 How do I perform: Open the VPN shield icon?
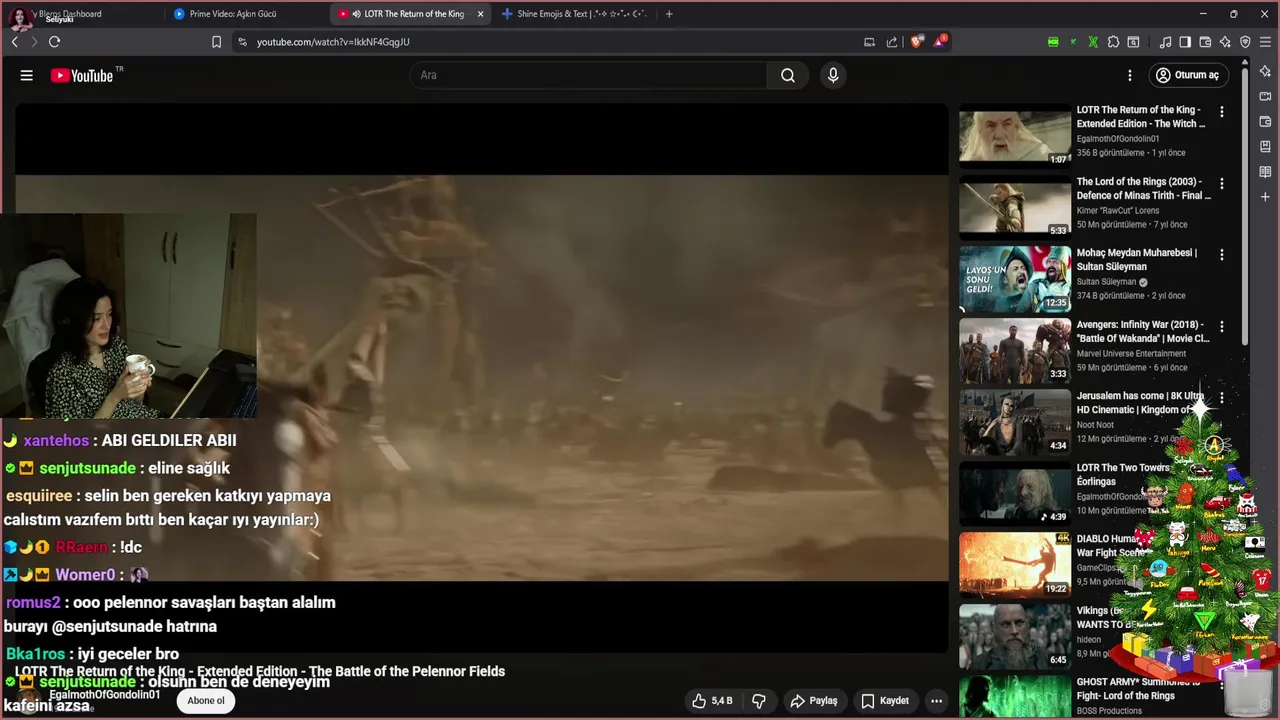click(1245, 42)
